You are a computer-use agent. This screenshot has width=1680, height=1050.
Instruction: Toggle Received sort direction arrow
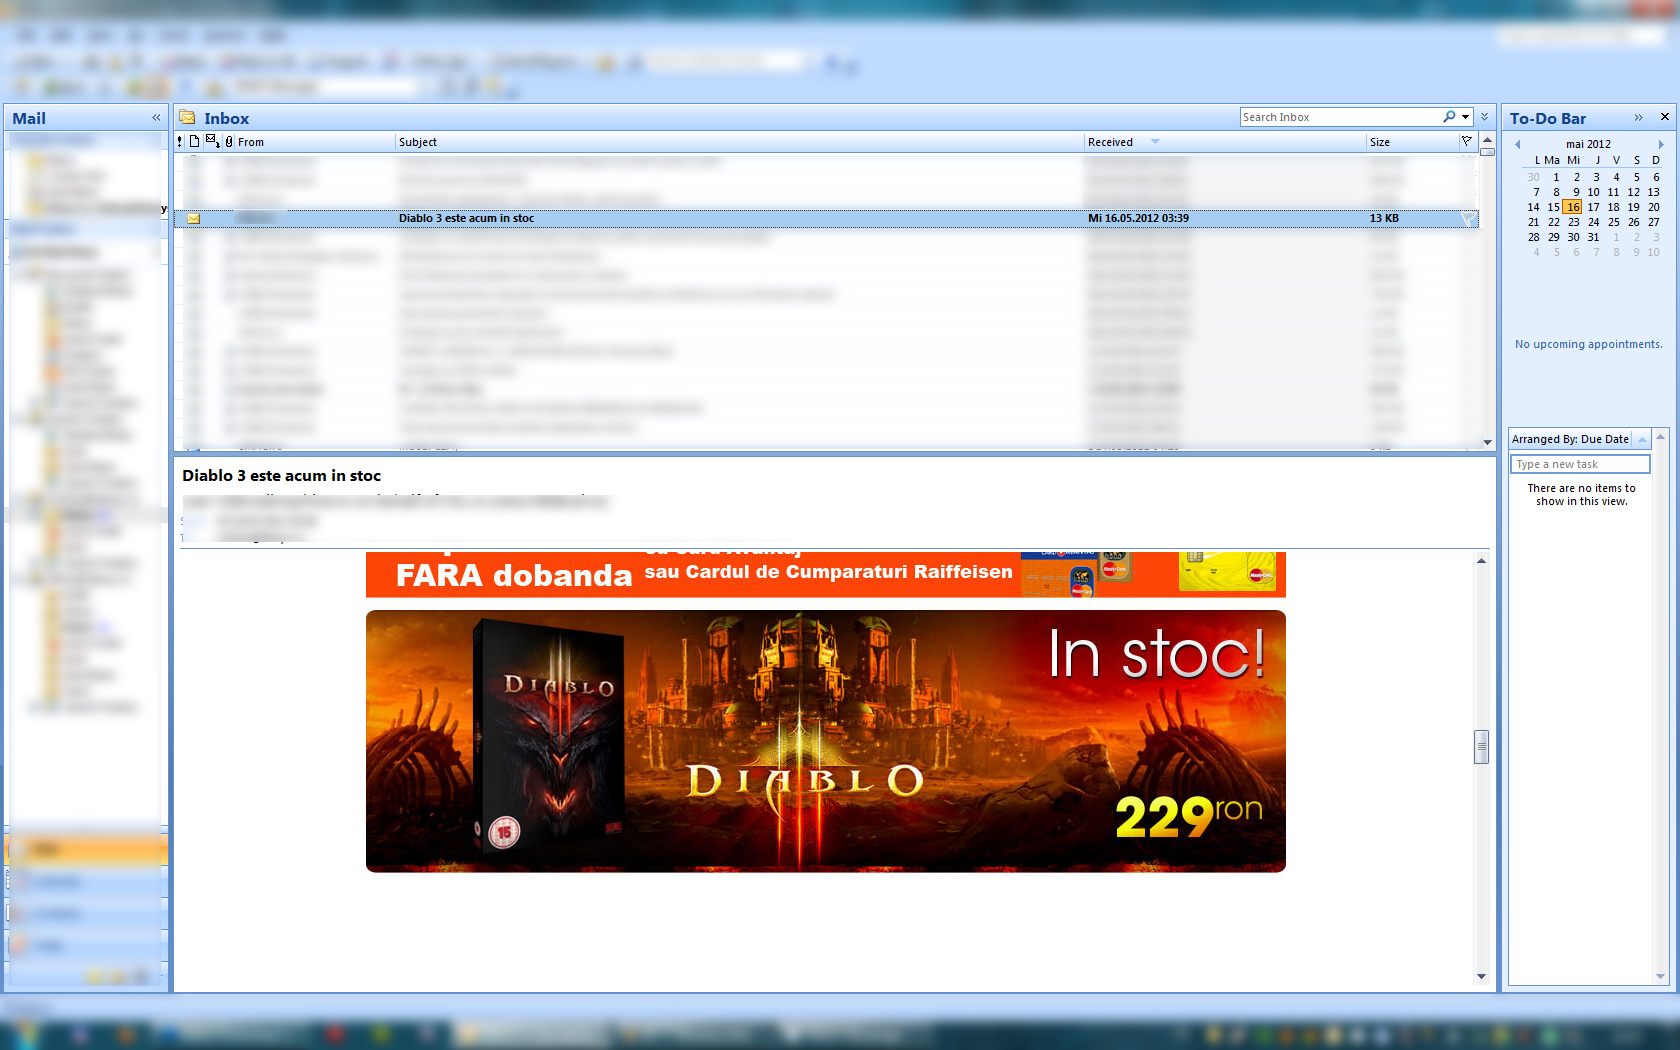click(x=1156, y=142)
